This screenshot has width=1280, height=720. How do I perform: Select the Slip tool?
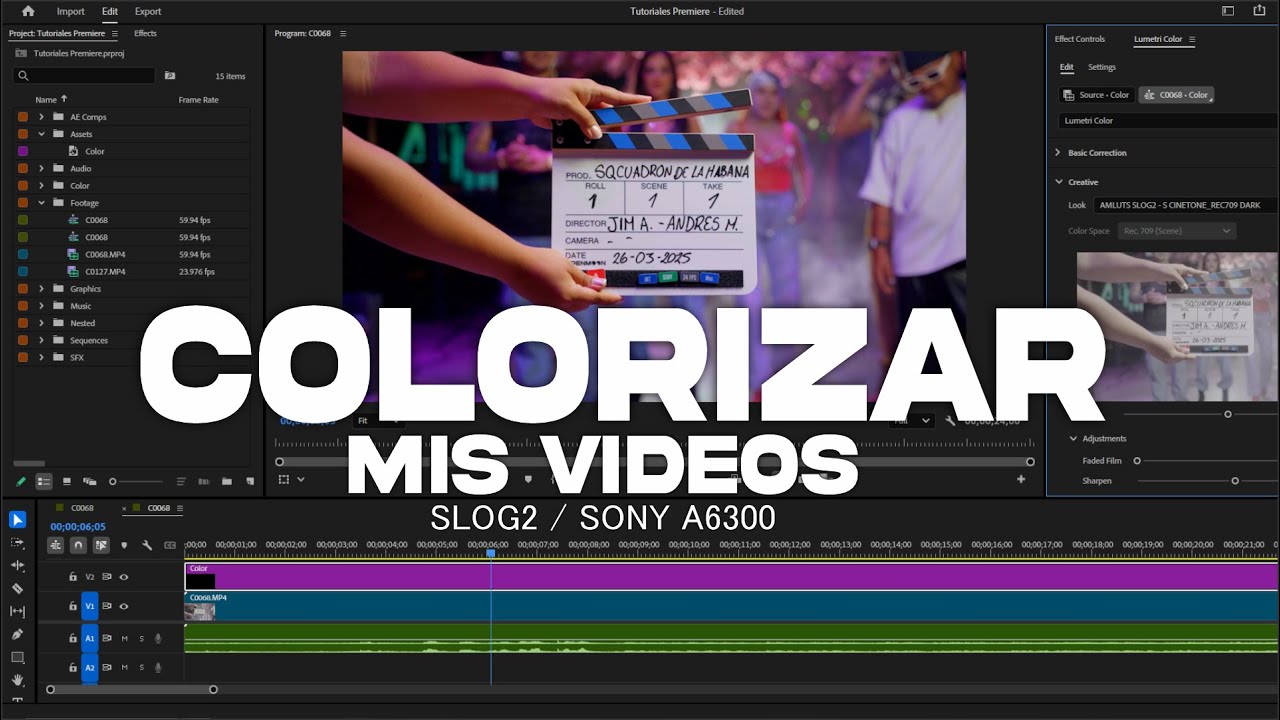click(17, 611)
